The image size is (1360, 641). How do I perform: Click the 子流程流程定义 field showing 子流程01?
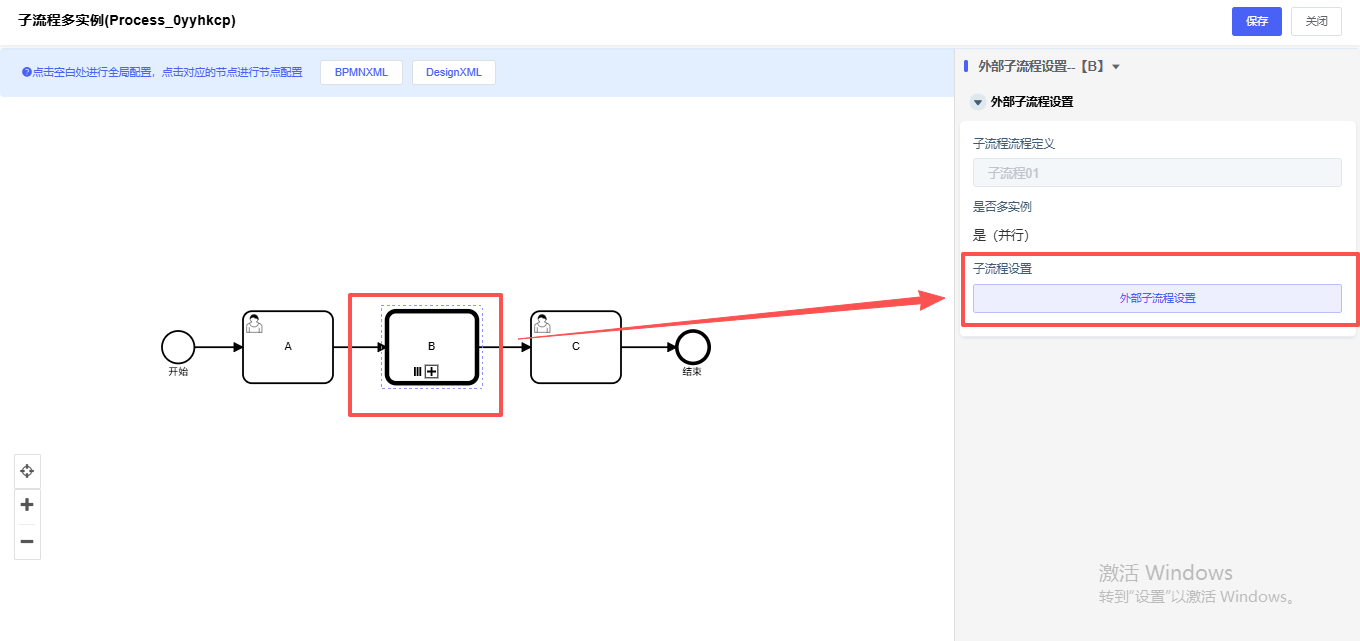[x=1157, y=173]
